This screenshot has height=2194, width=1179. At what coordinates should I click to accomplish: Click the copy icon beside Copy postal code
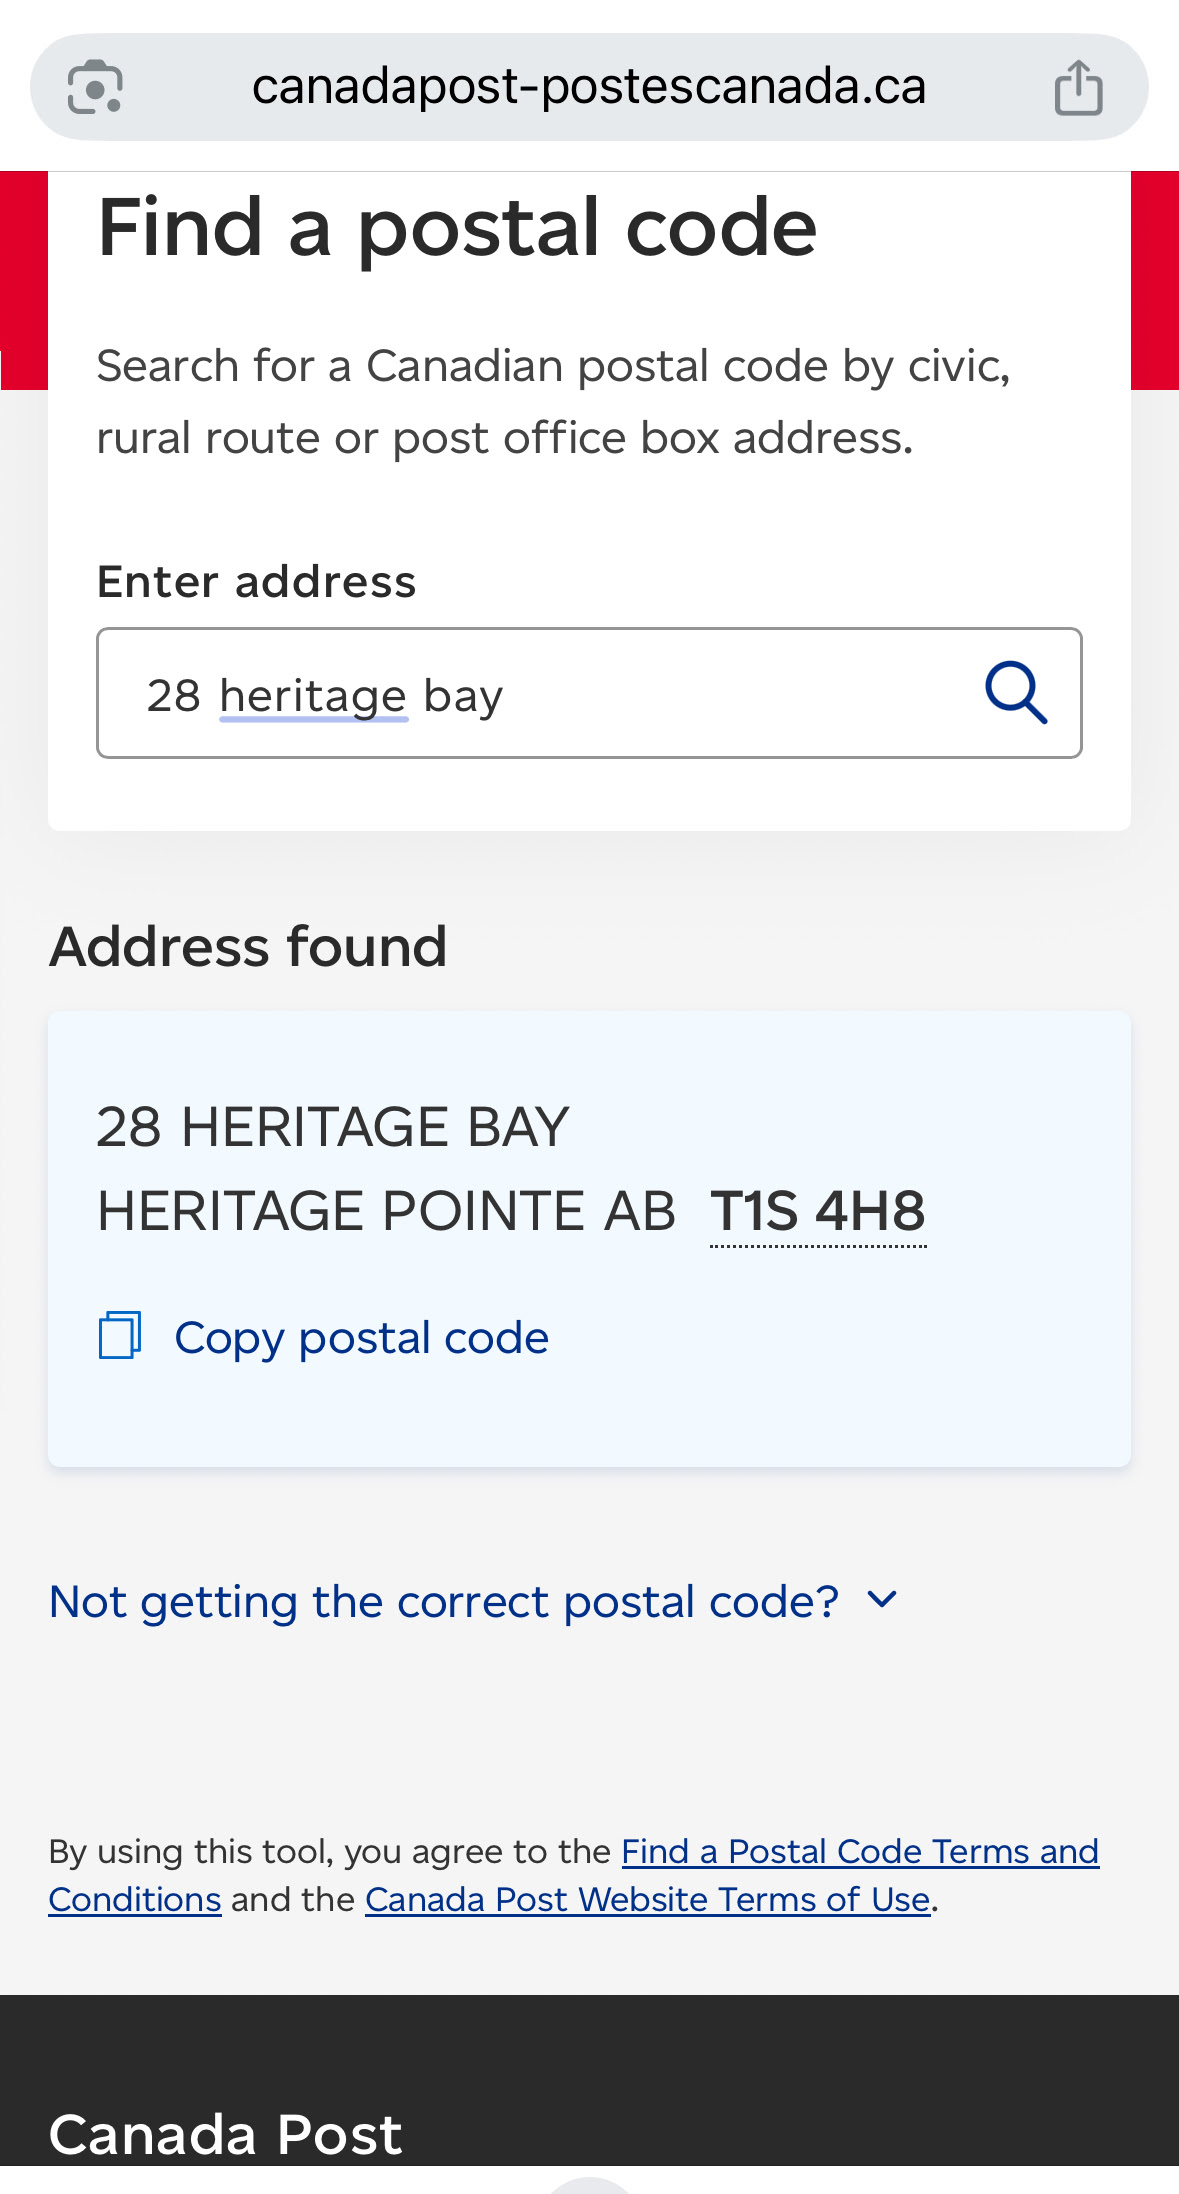click(120, 1336)
